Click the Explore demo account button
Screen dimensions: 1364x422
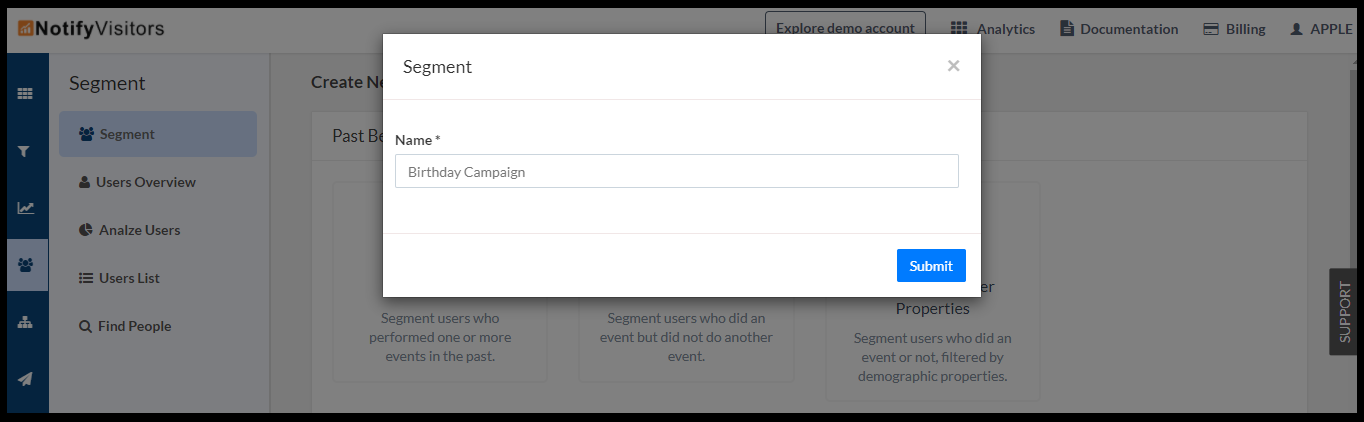845,29
